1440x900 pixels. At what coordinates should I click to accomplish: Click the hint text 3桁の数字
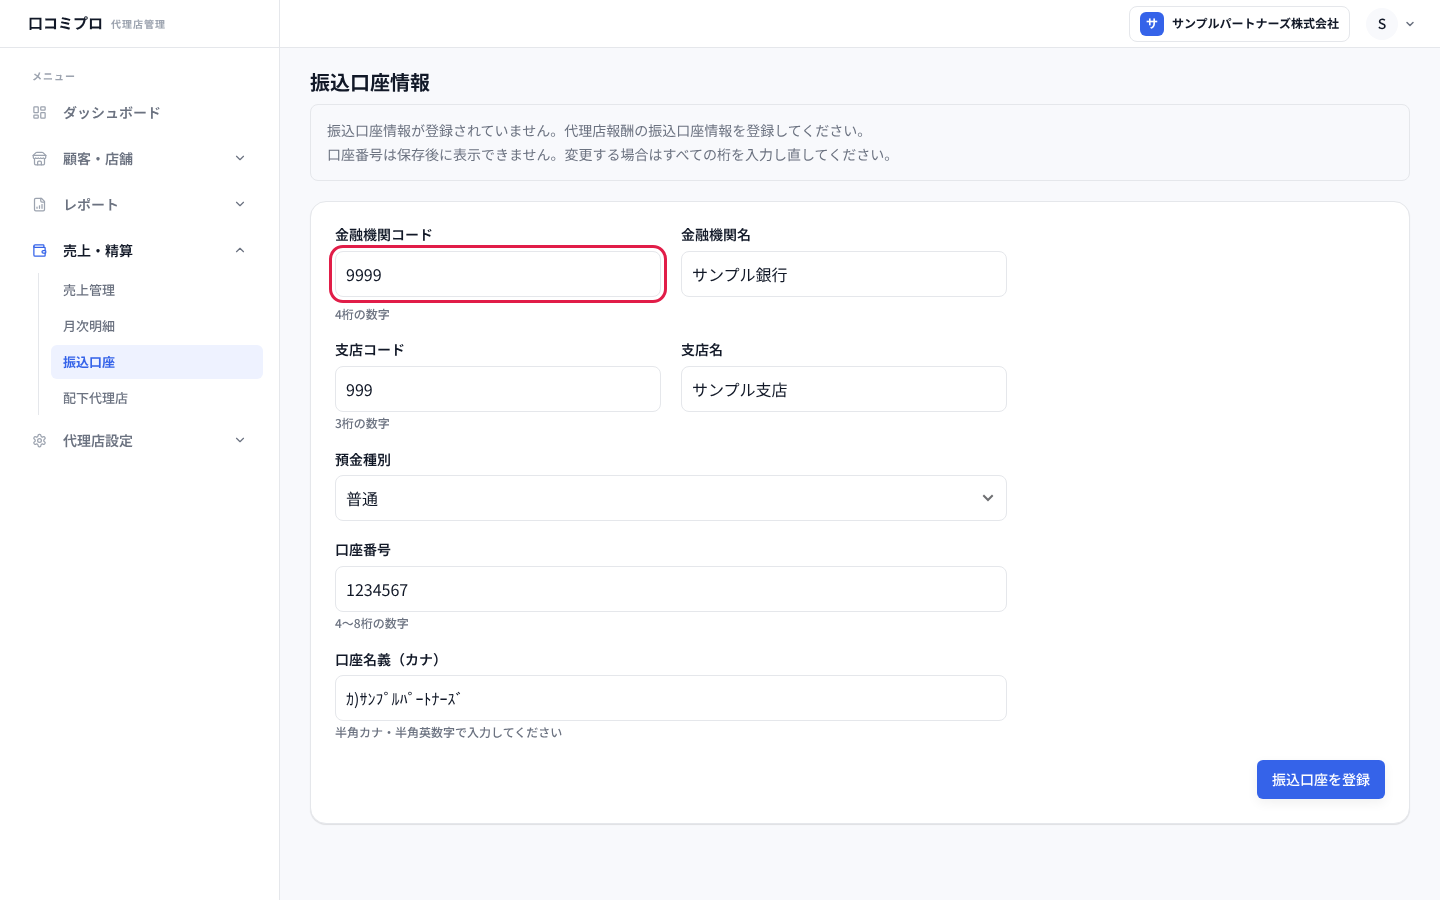click(x=362, y=423)
